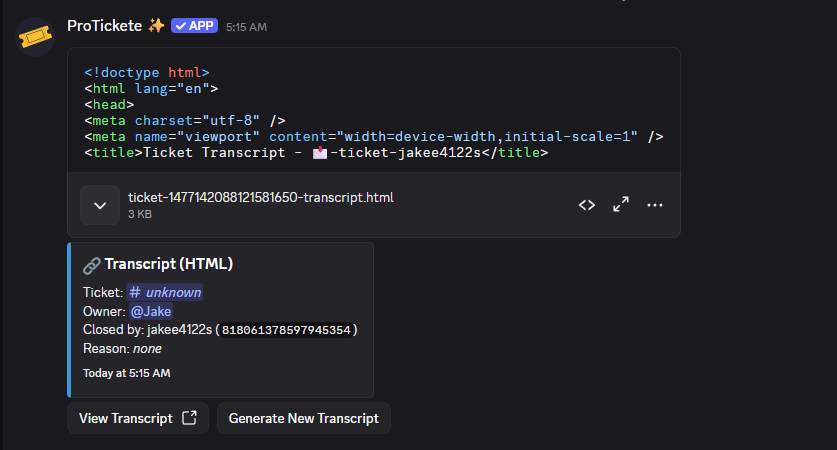Open the @Jake user mention

tap(151, 311)
